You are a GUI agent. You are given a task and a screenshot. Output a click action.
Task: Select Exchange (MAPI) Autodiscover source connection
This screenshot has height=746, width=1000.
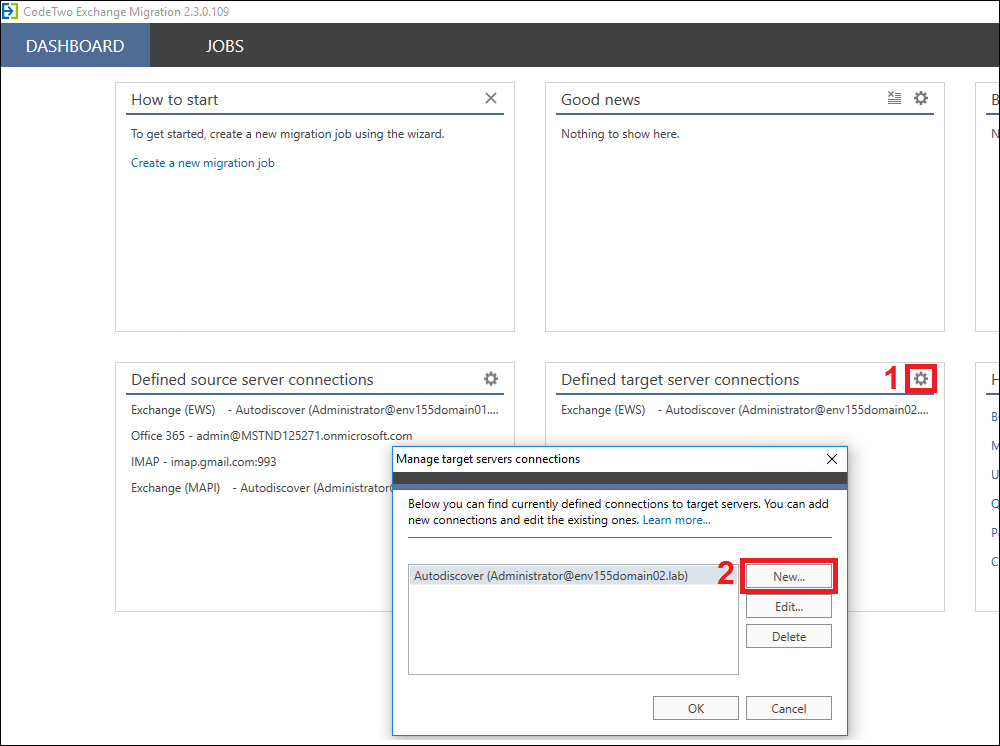[x=261, y=488]
